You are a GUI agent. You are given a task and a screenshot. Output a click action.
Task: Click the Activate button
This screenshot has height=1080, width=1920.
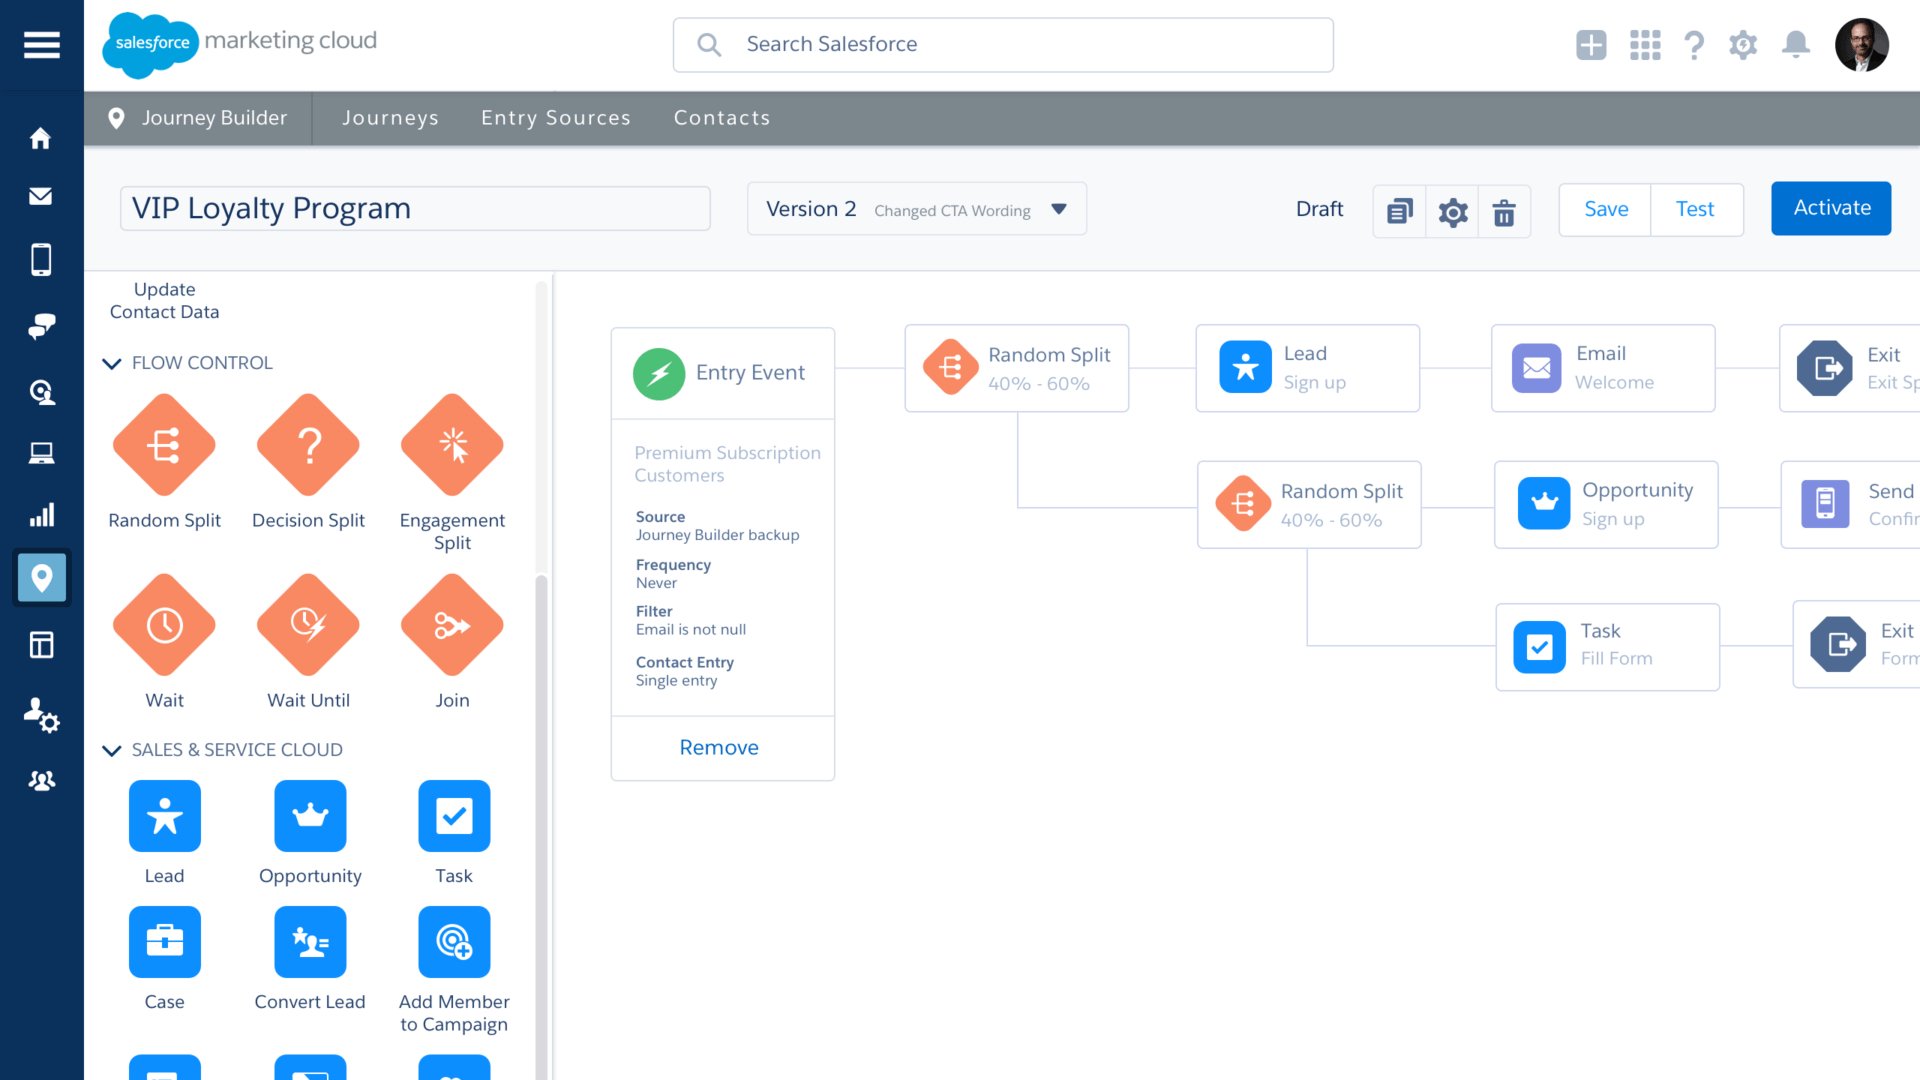click(x=1832, y=207)
